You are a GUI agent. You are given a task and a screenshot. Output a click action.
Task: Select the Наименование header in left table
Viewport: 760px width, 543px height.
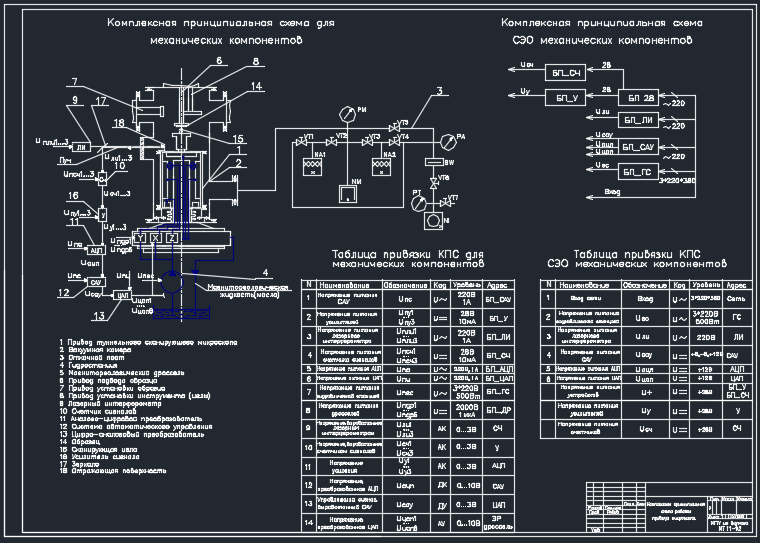point(344,285)
